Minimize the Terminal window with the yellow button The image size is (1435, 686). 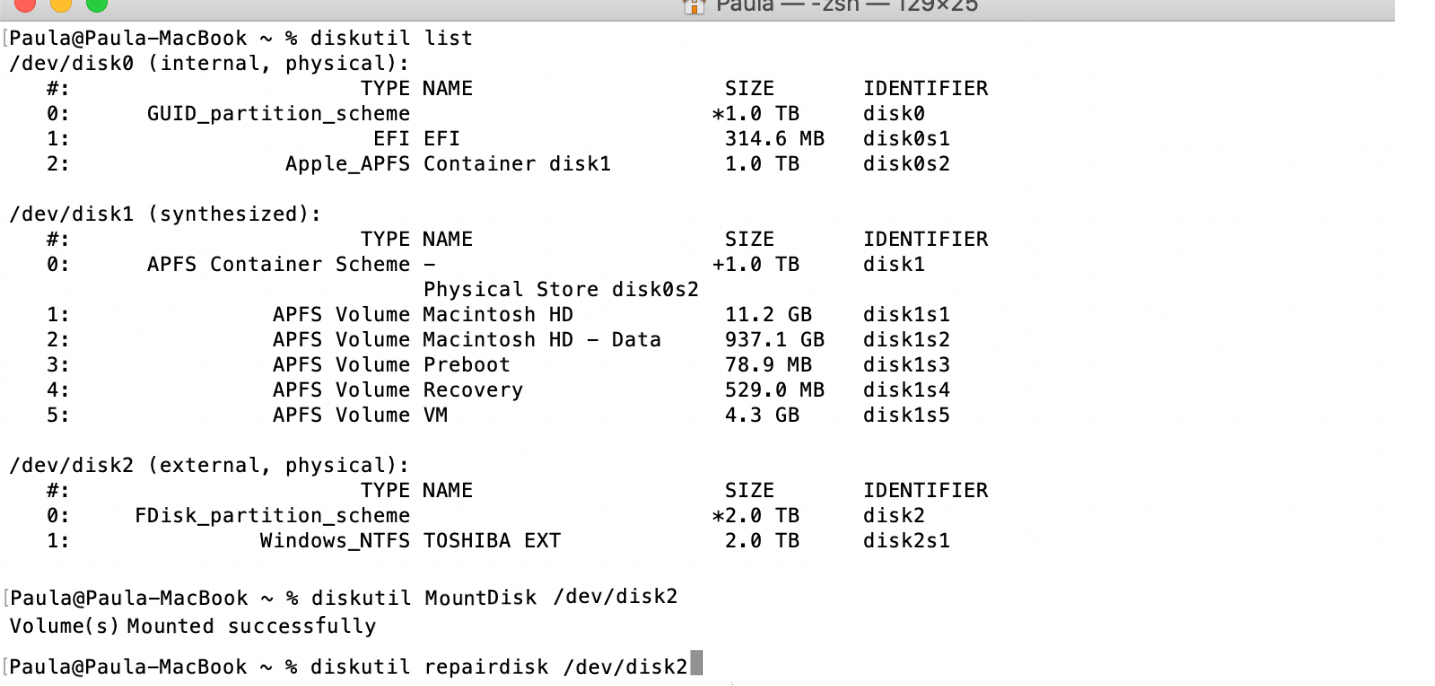[x=59, y=4]
